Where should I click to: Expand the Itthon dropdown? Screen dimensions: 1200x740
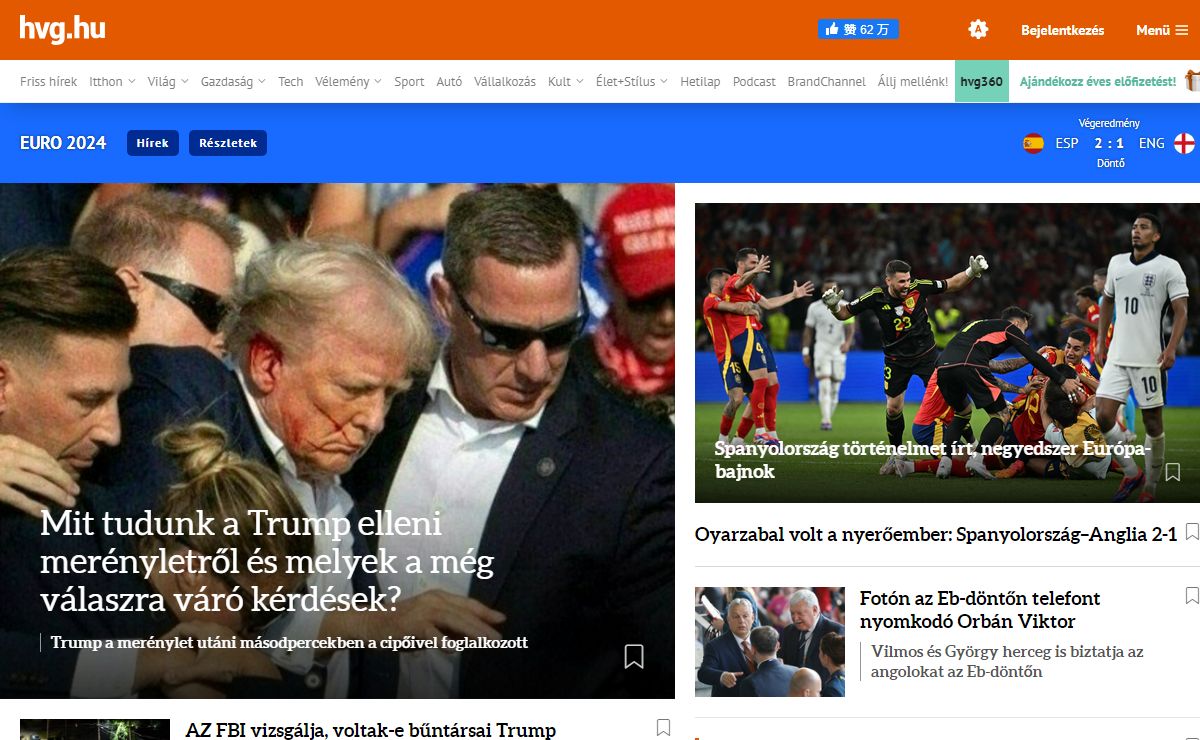(x=112, y=82)
